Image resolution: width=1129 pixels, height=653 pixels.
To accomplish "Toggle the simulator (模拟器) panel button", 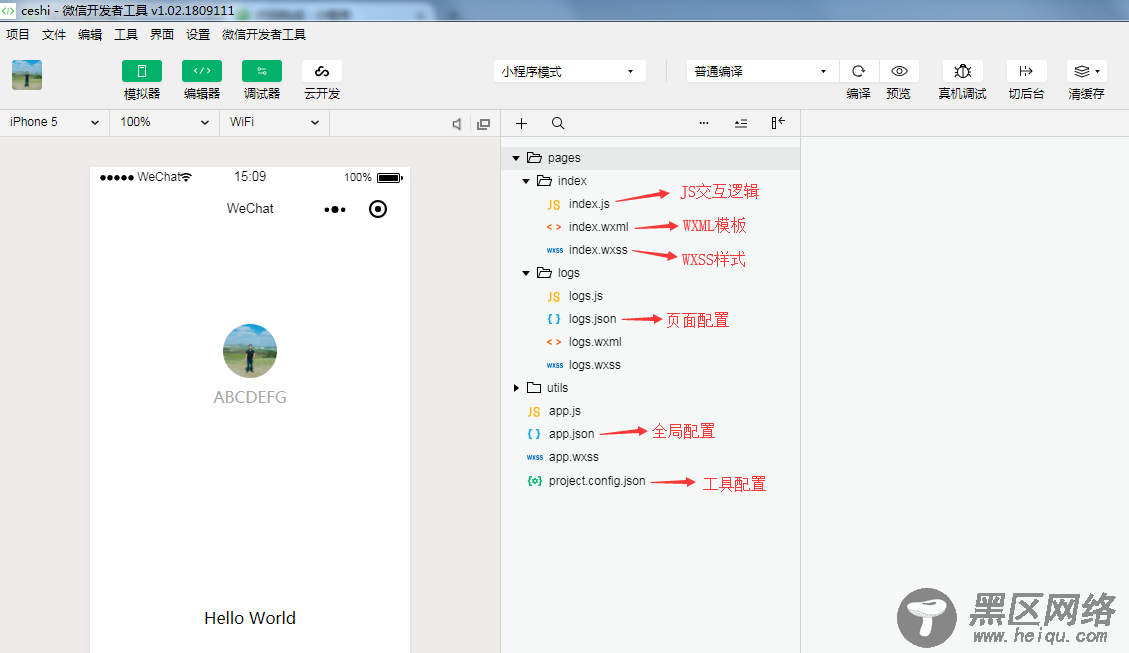I will tap(142, 71).
